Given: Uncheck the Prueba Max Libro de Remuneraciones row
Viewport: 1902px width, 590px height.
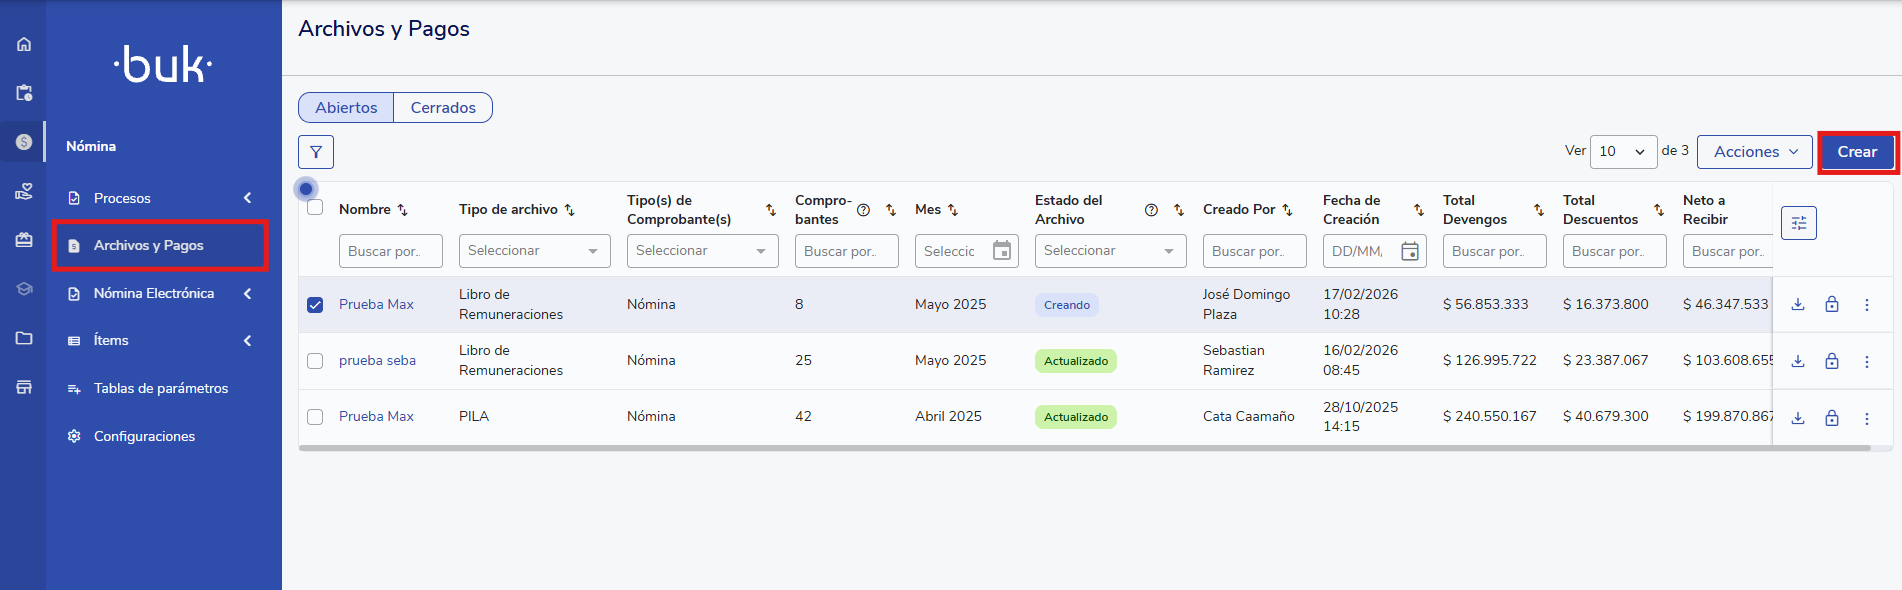Looking at the screenshot, I should pos(315,305).
